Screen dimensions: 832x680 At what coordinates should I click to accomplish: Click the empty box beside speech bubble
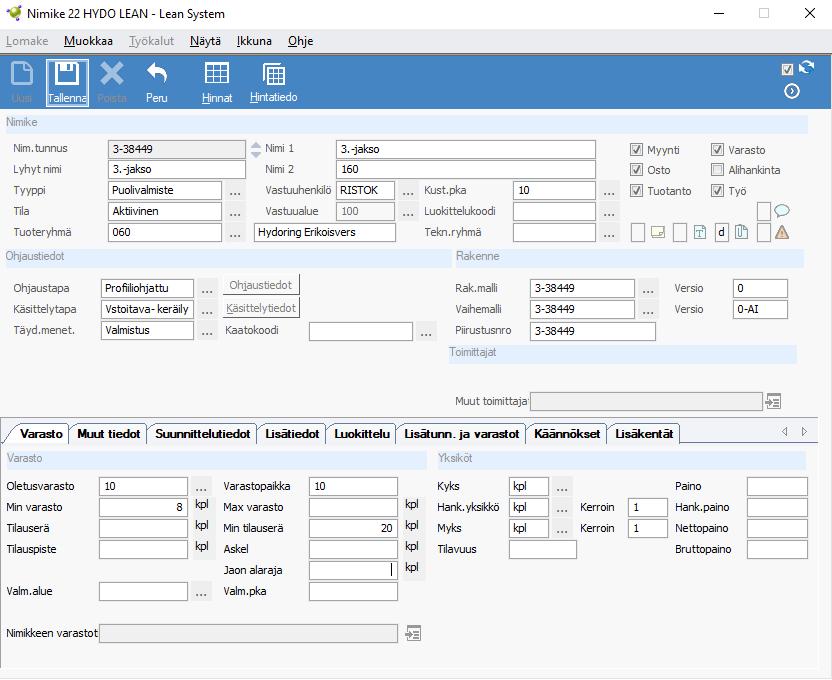tap(764, 211)
